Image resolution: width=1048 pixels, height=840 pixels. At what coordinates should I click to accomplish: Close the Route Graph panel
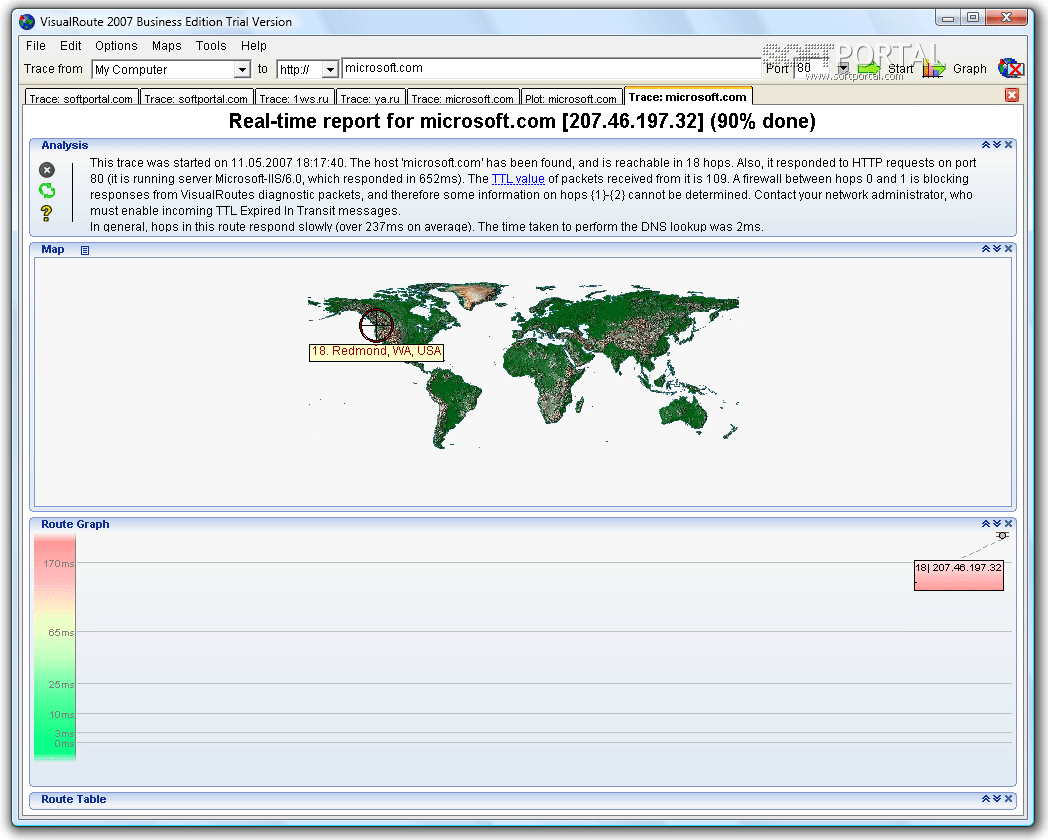[x=1009, y=523]
